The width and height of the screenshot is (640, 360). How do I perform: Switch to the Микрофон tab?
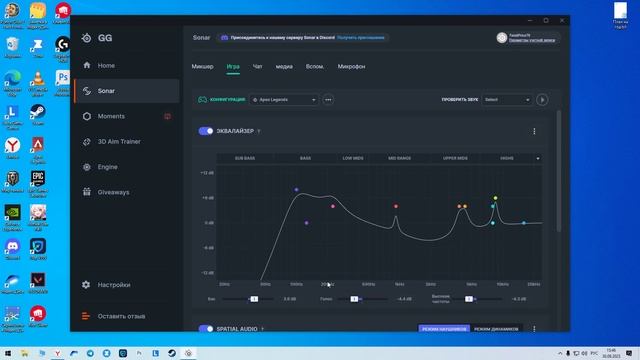click(351, 67)
